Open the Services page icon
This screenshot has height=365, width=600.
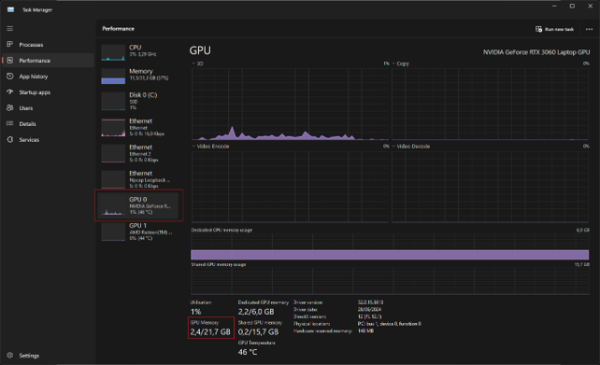coord(10,139)
